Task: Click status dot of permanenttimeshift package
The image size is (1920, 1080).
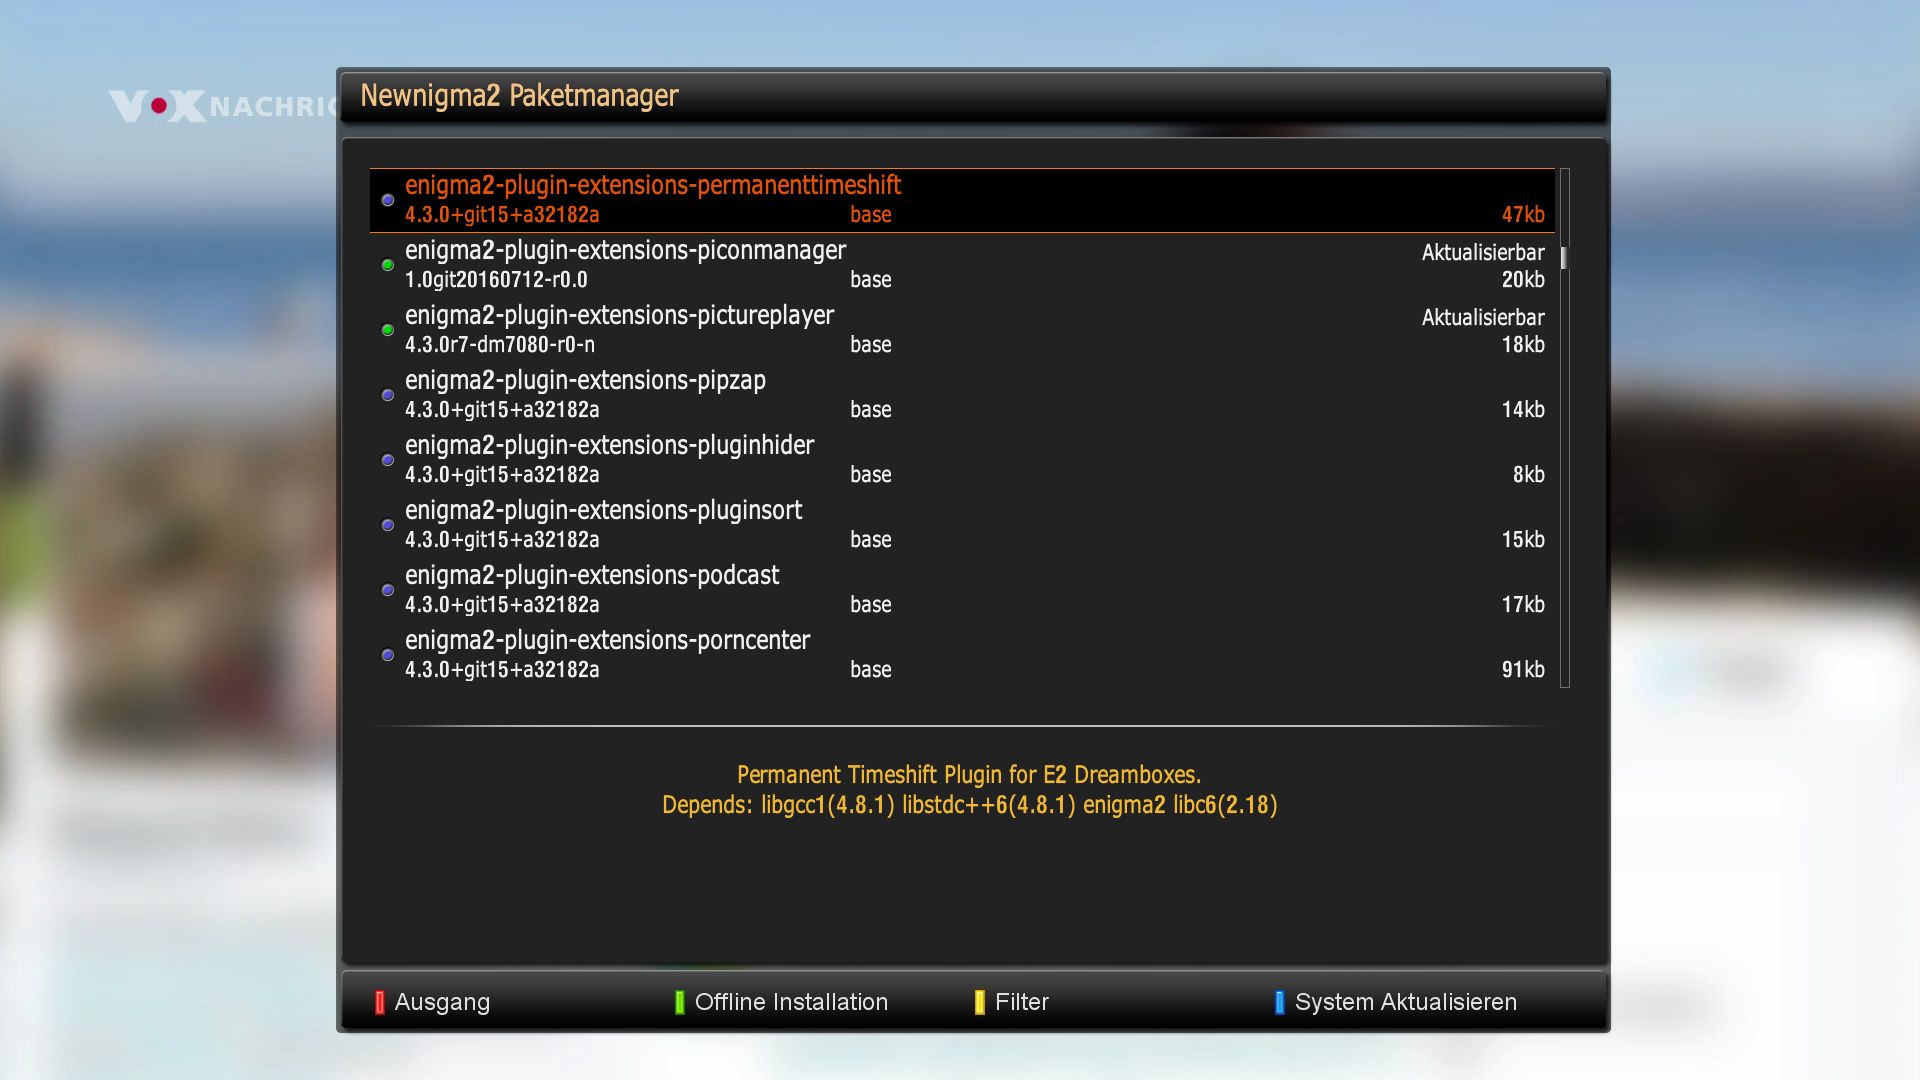Action: click(388, 200)
